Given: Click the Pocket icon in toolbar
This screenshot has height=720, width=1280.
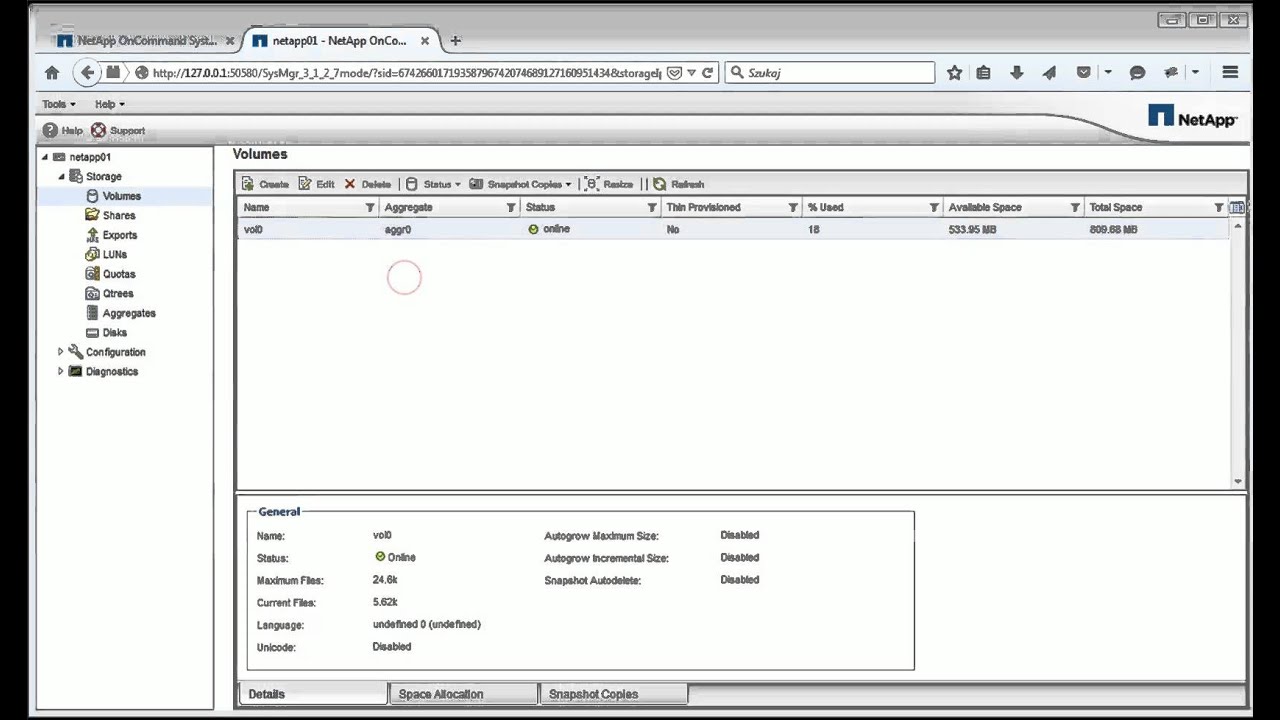Looking at the screenshot, I should pyautogui.click(x=1083, y=72).
